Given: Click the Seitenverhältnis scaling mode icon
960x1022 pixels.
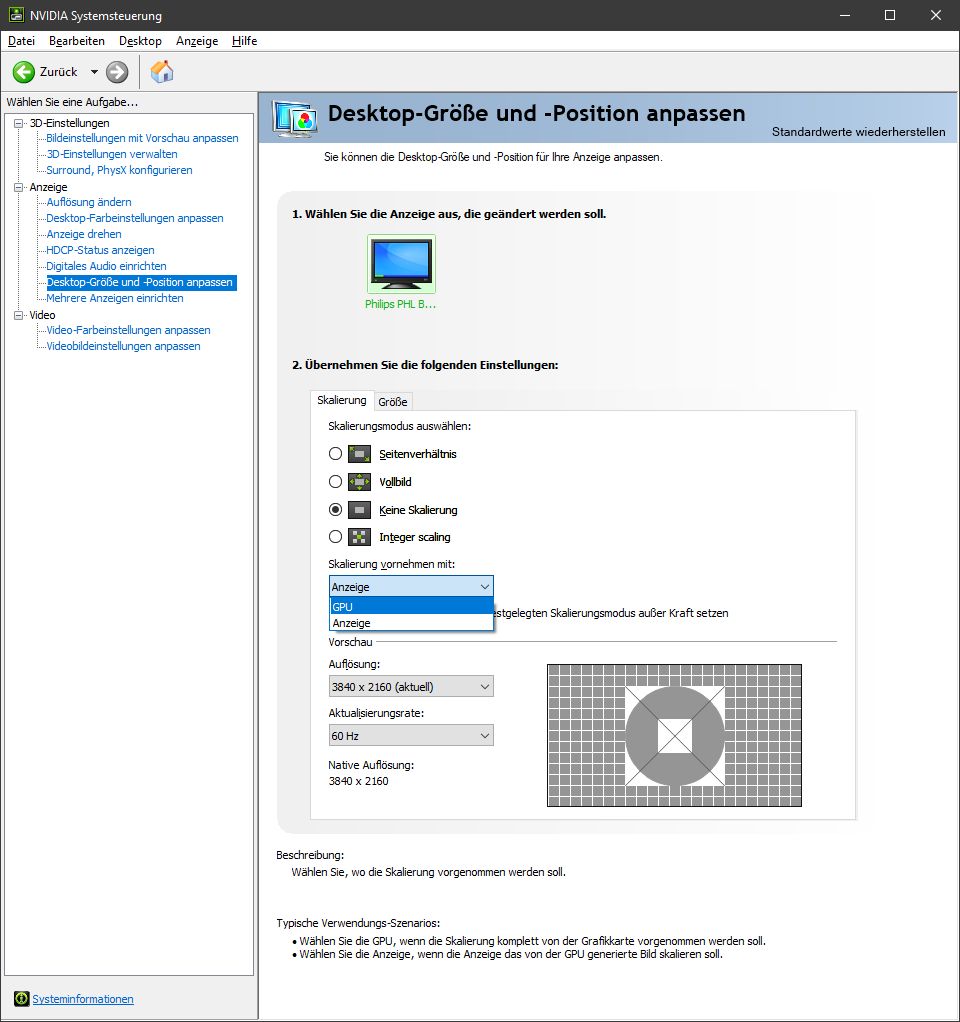Looking at the screenshot, I should (x=359, y=454).
